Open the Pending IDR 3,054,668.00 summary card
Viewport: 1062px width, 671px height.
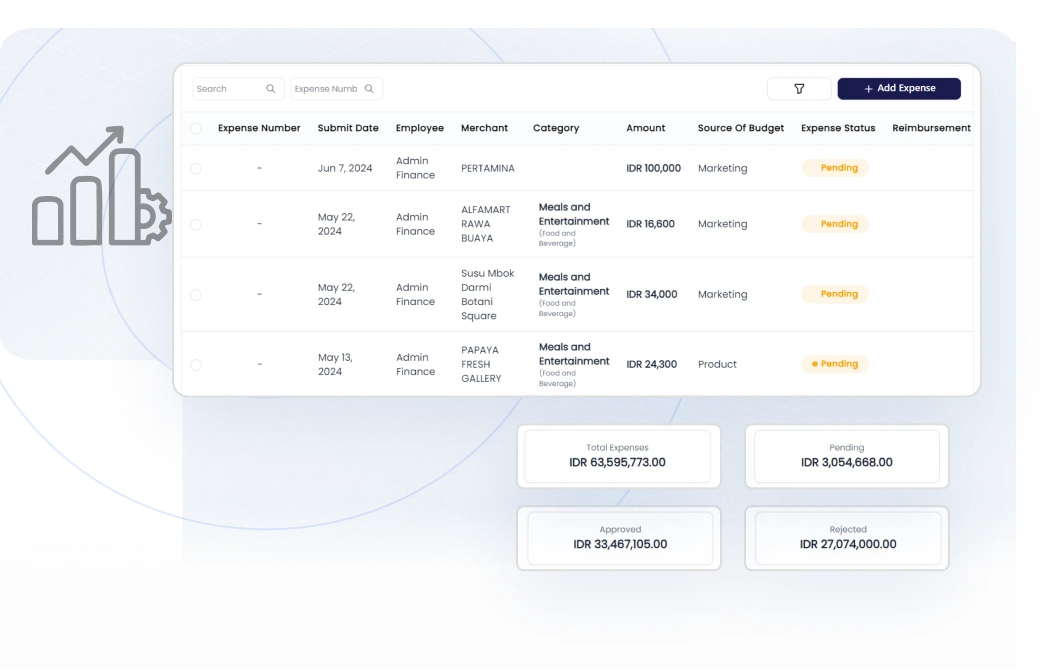[x=847, y=456]
